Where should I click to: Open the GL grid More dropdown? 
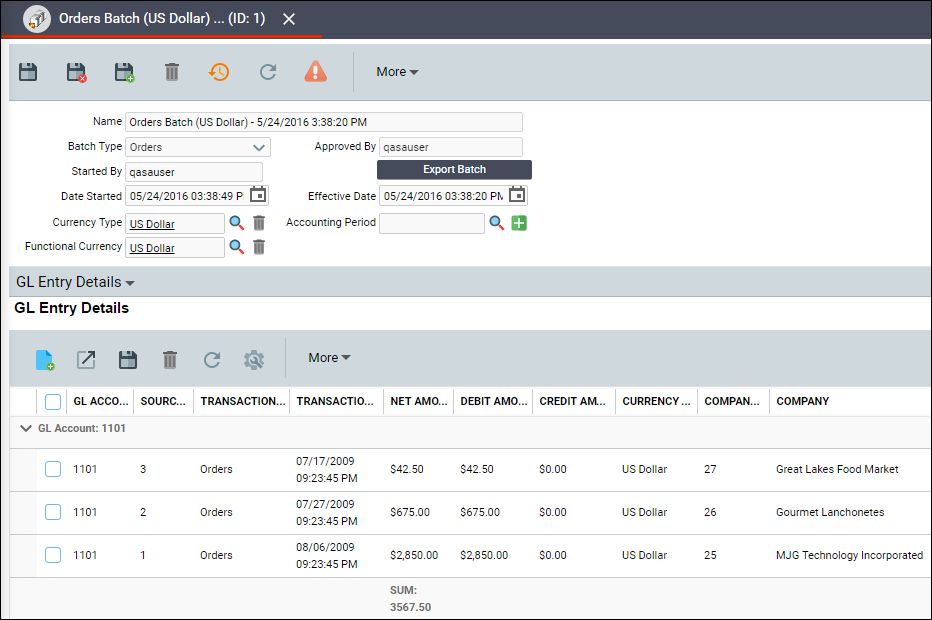point(329,358)
